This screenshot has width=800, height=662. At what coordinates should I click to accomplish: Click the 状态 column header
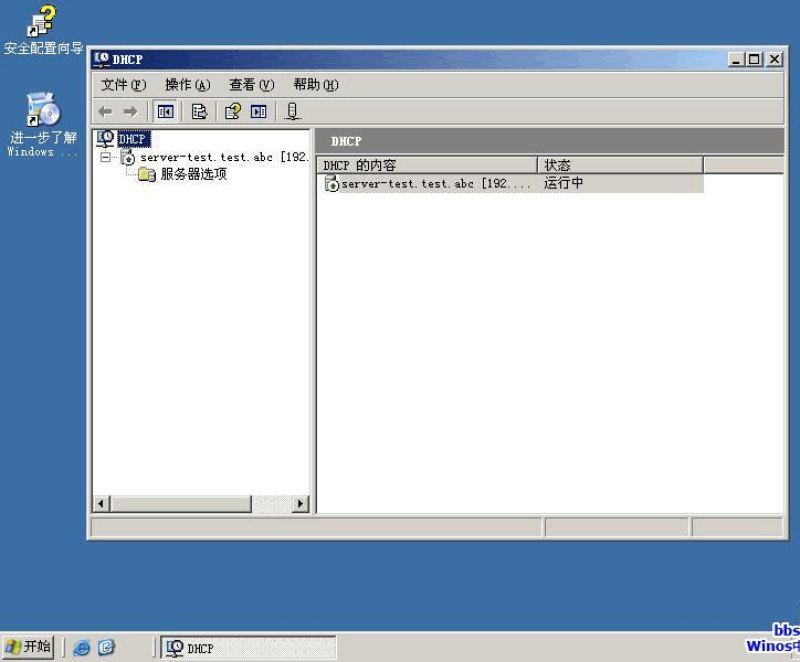pos(620,165)
